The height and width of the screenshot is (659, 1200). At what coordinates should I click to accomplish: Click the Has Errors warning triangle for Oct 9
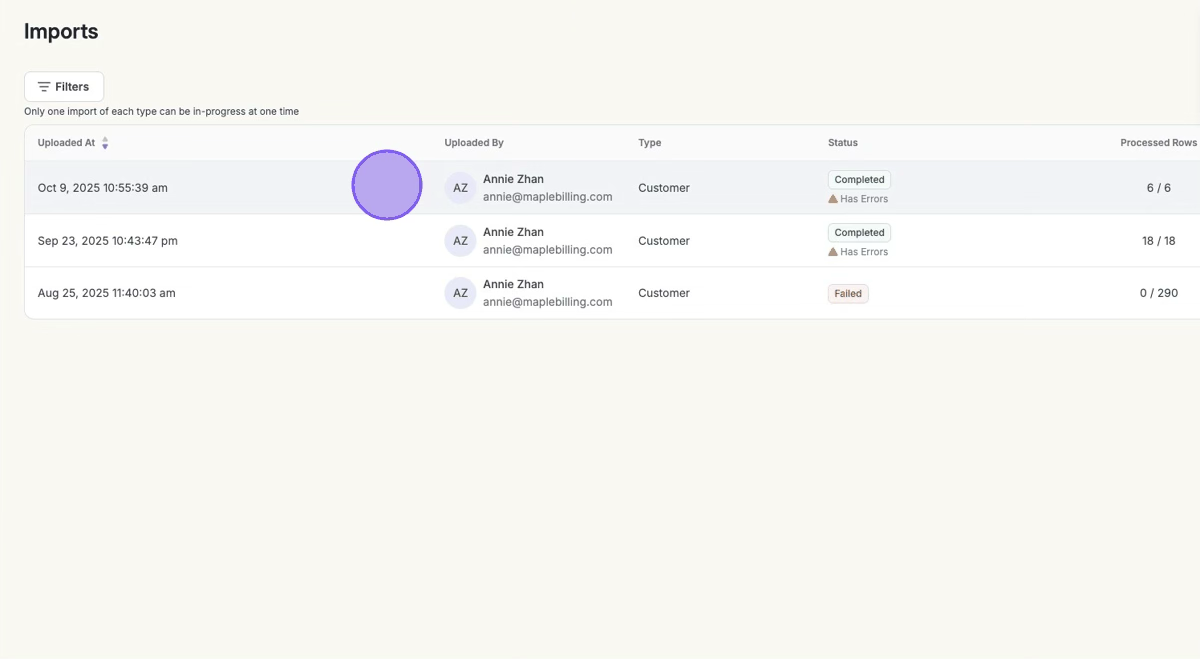point(833,199)
